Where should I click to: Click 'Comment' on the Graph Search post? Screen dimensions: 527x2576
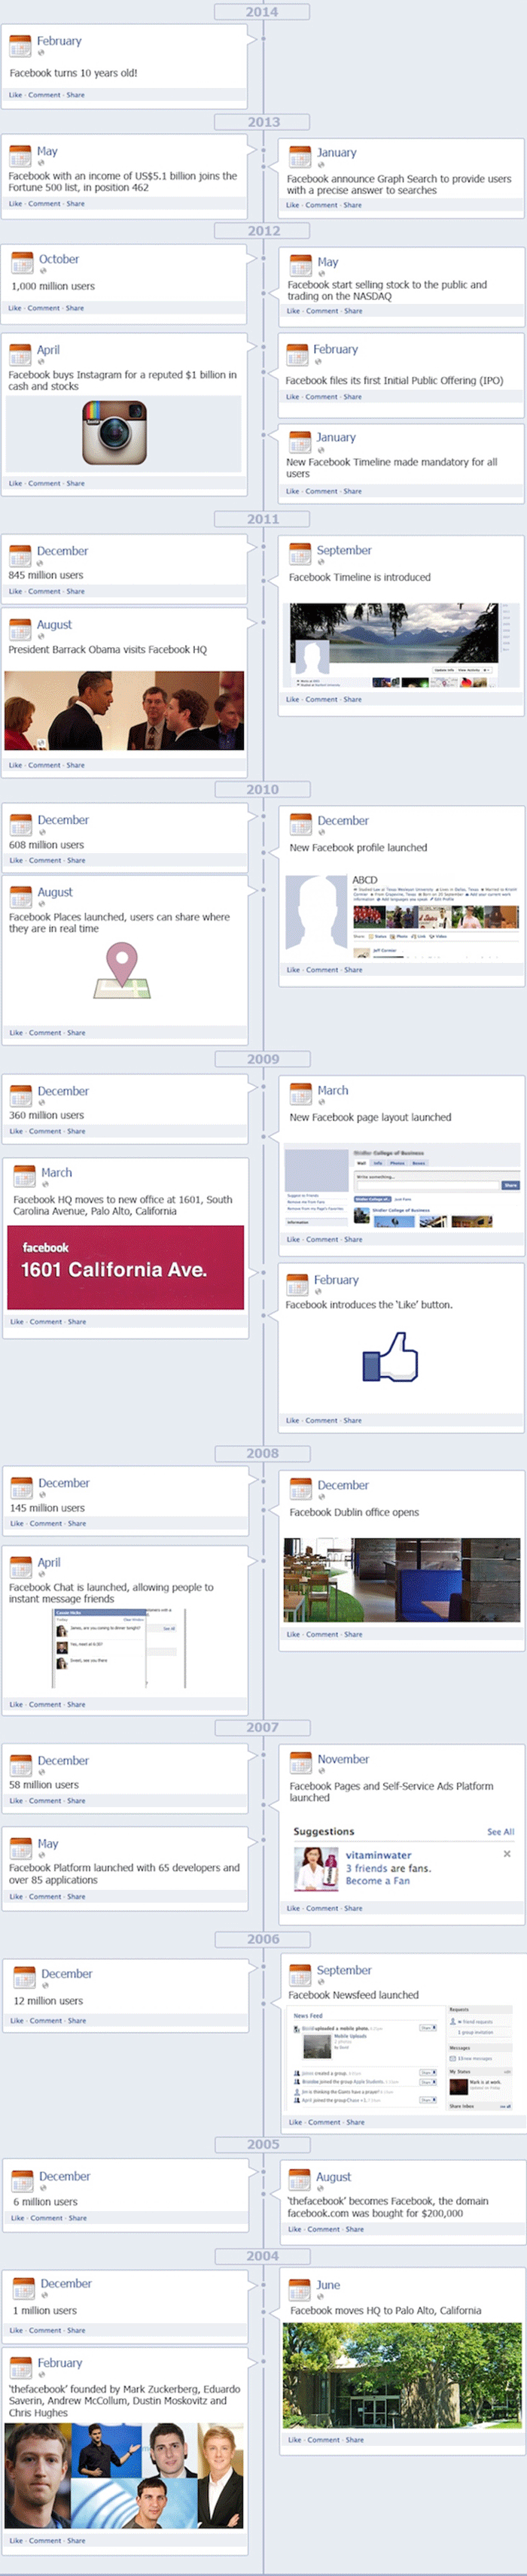point(322,205)
